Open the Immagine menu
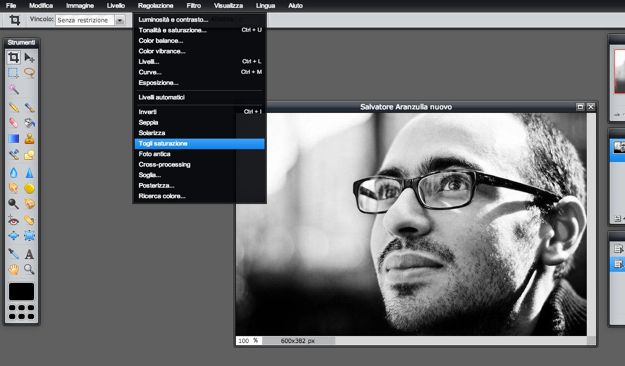Screen dimensions: 625x366 (80, 6)
